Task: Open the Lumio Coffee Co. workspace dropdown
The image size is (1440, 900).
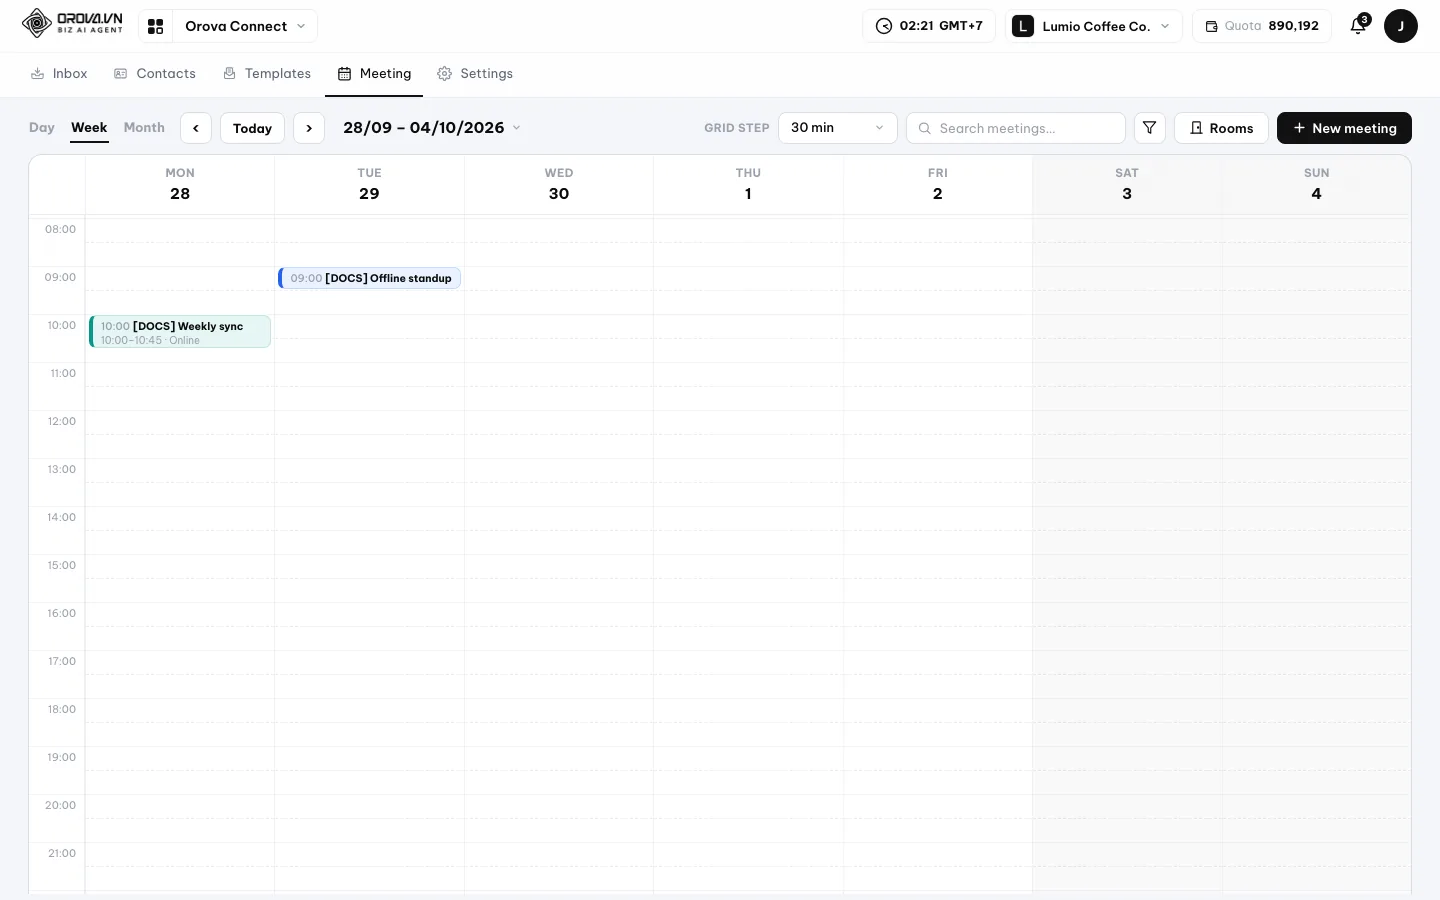Action: click(1094, 26)
